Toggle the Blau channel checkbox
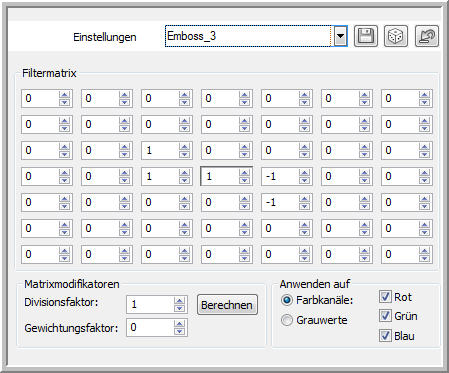Screen dimensions: 449x373 point(385,335)
